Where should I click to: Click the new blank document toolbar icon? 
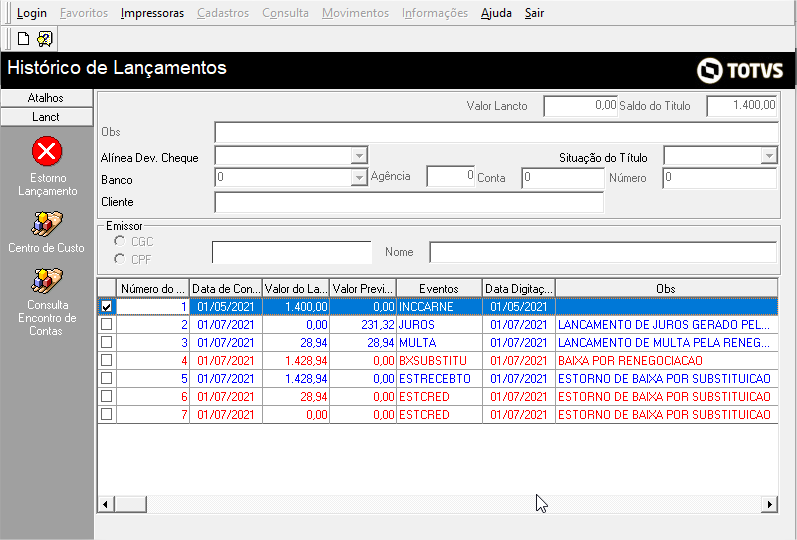tap(23, 39)
